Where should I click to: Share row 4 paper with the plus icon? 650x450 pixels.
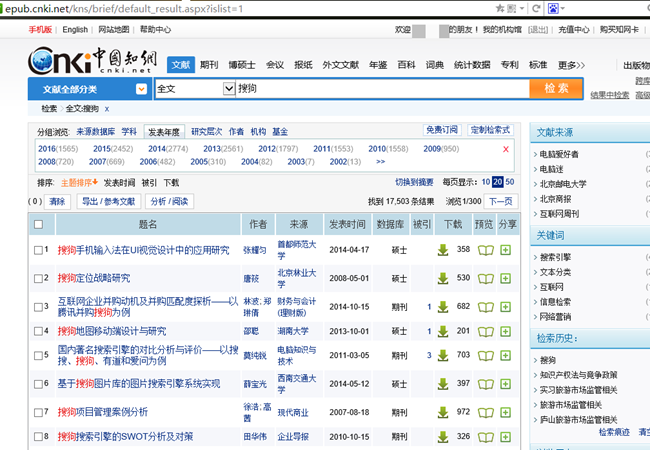(505, 331)
